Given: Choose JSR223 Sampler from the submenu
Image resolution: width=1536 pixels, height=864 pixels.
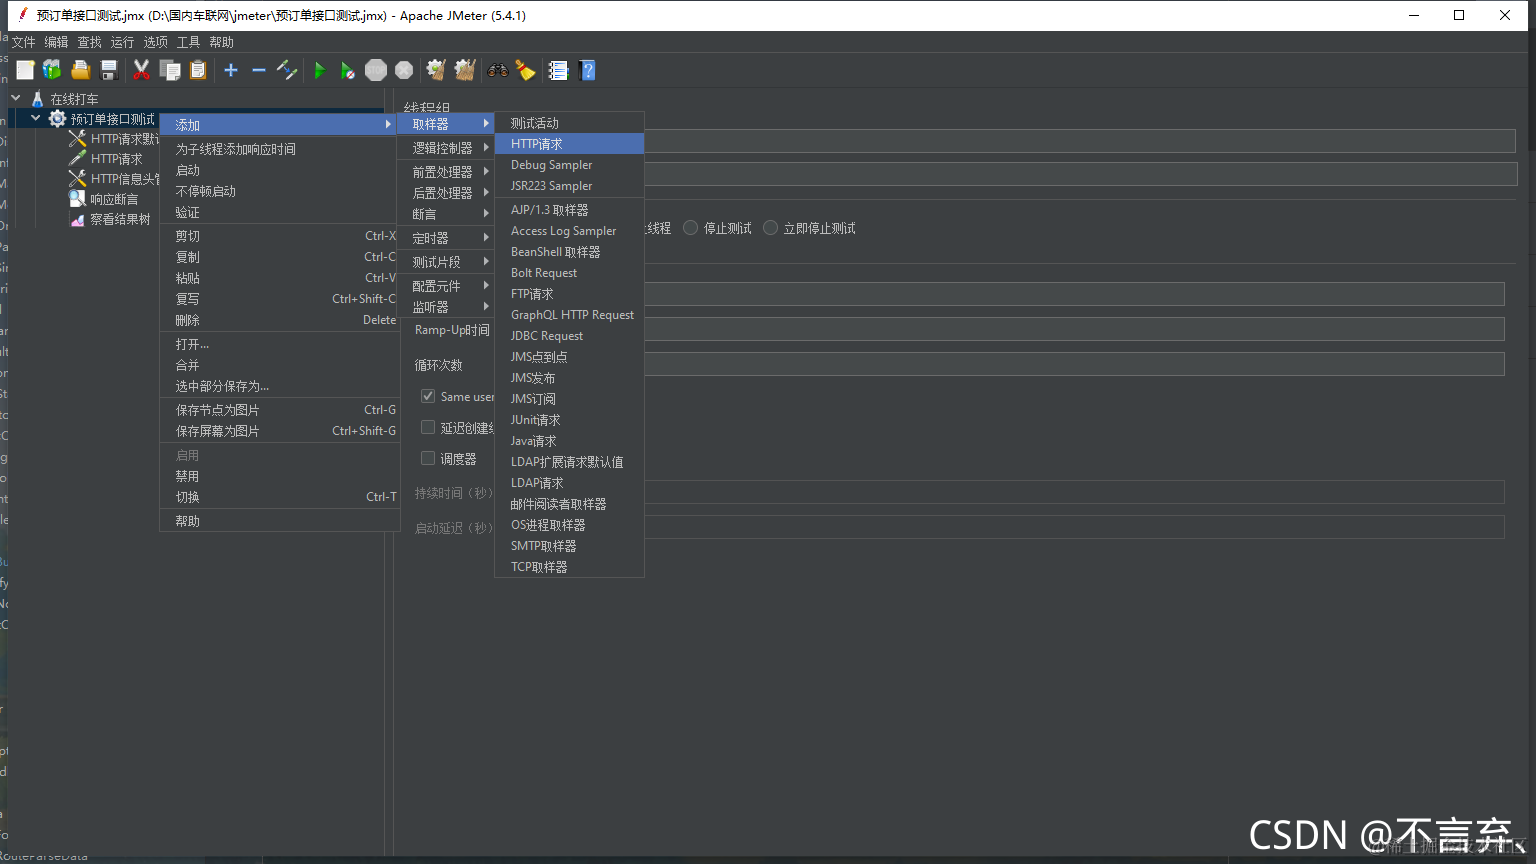Looking at the screenshot, I should [x=569, y=186].
